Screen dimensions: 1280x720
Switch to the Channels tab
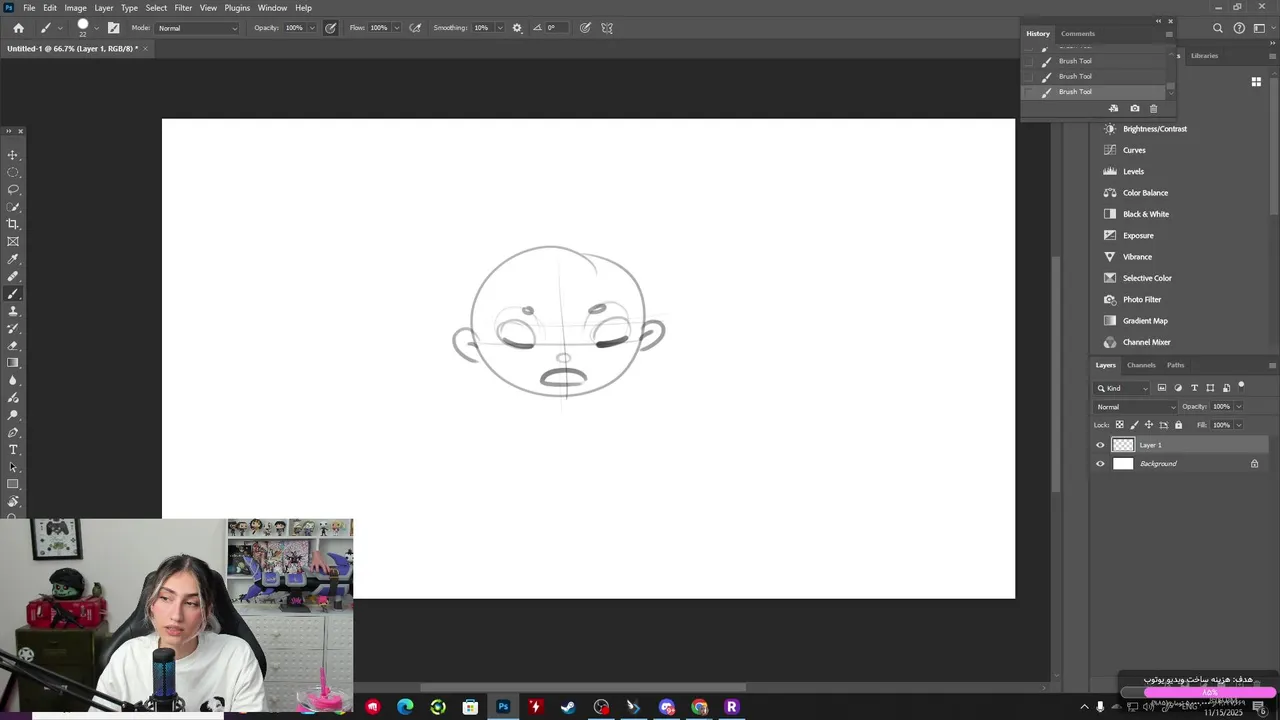click(x=1141, y=365)
